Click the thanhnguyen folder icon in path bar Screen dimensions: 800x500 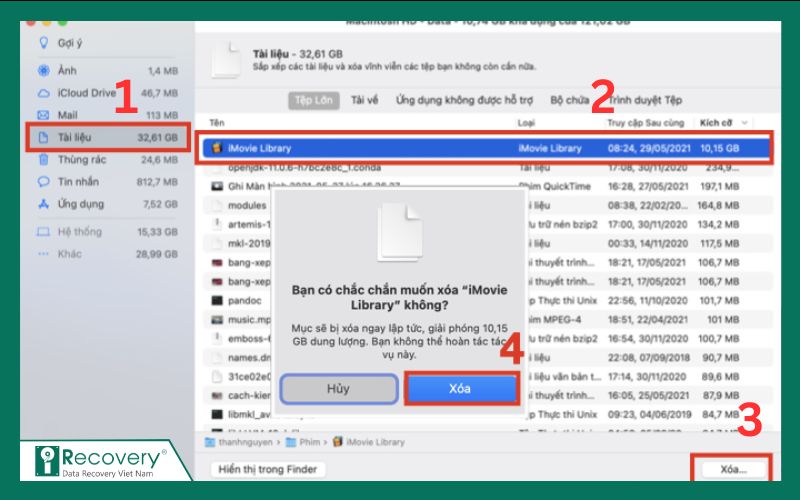point(210,442)
